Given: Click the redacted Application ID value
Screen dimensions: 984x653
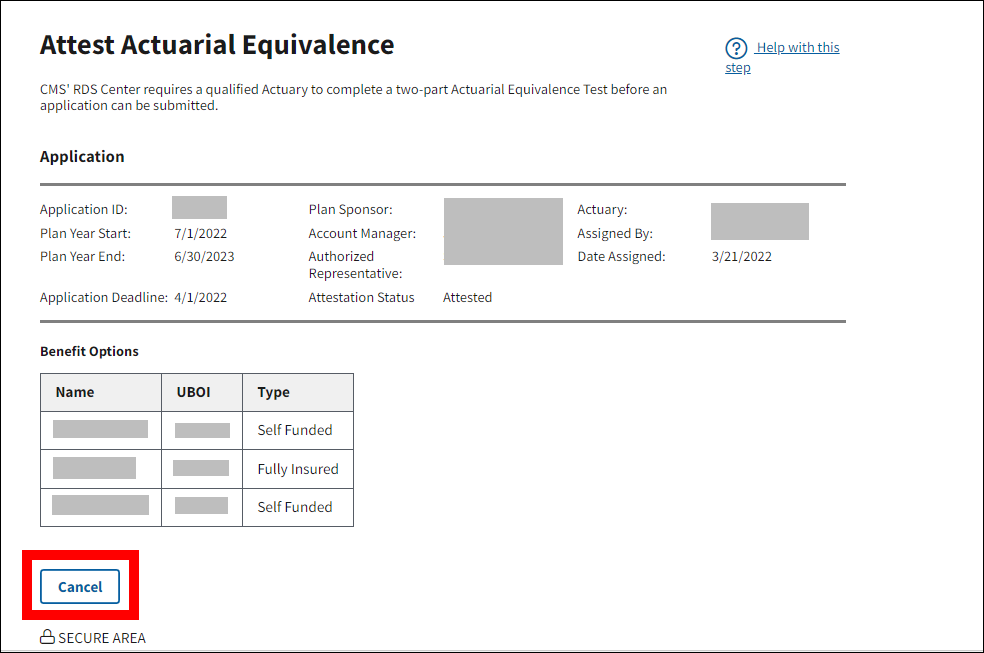Looking at the screenshot, I should (x=199, y=208).
